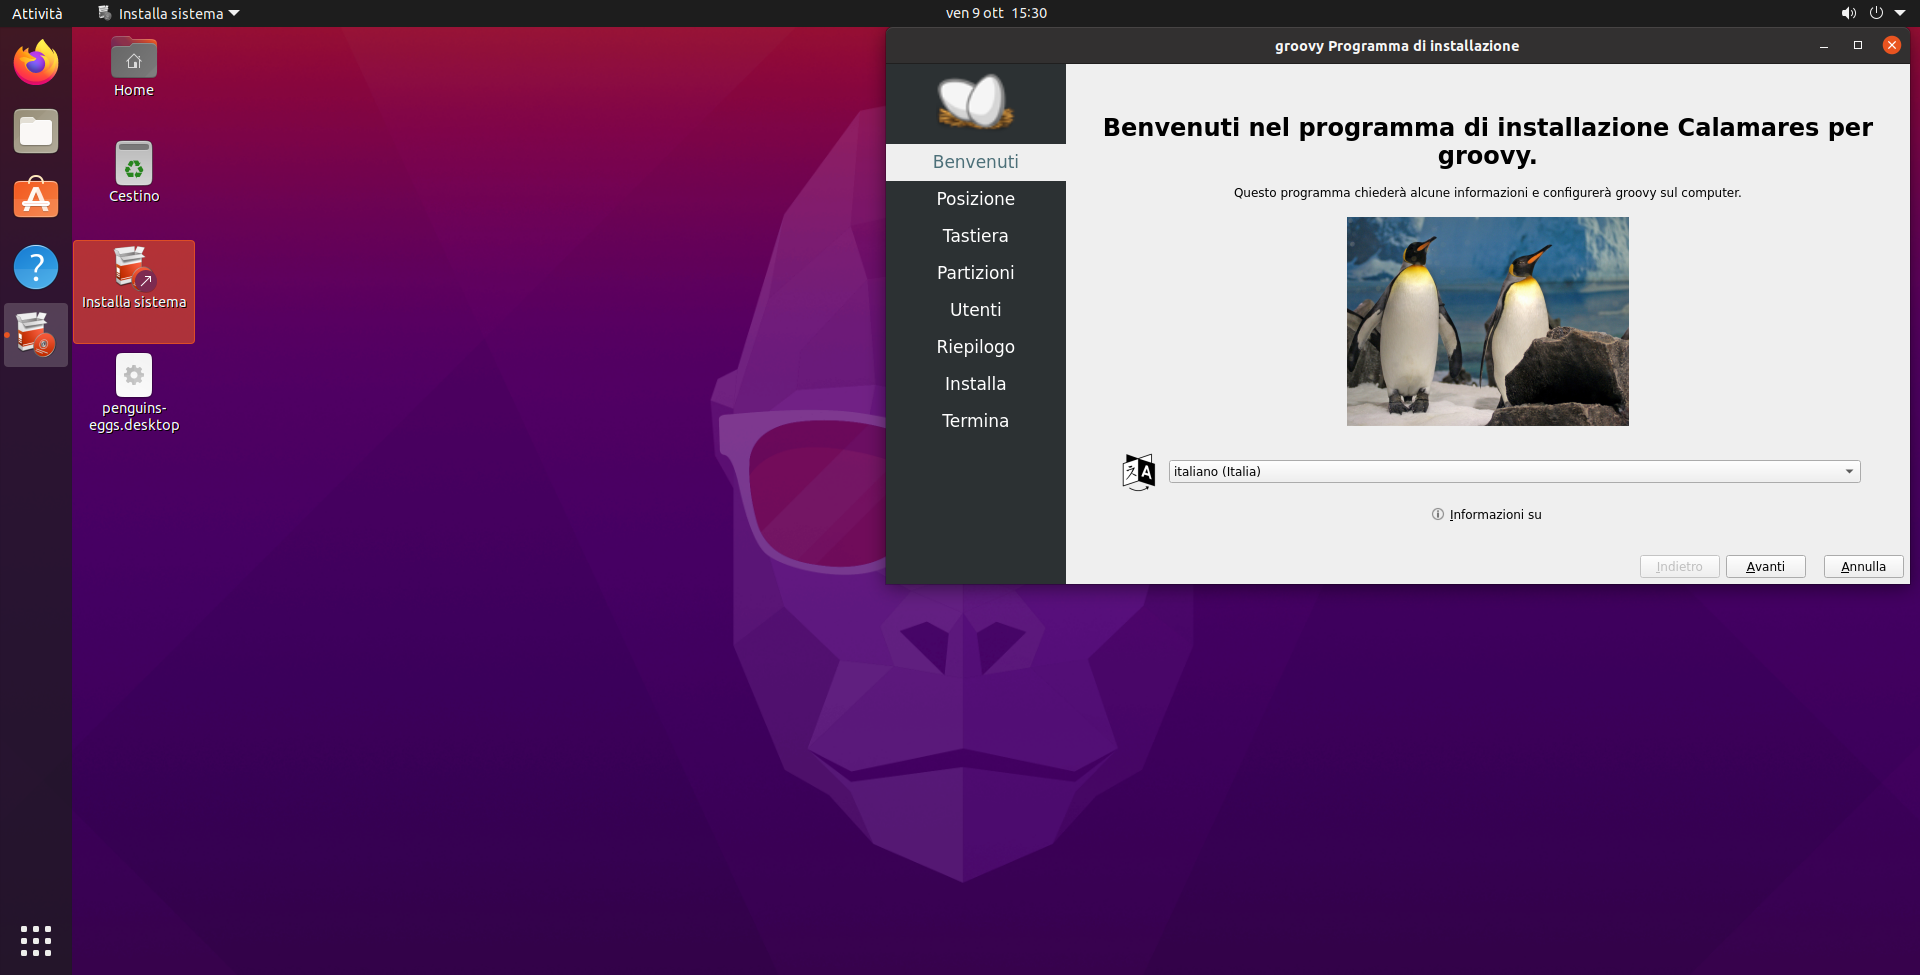
Task: Open Firefox from the dock
Action: (x=36, y=63)
